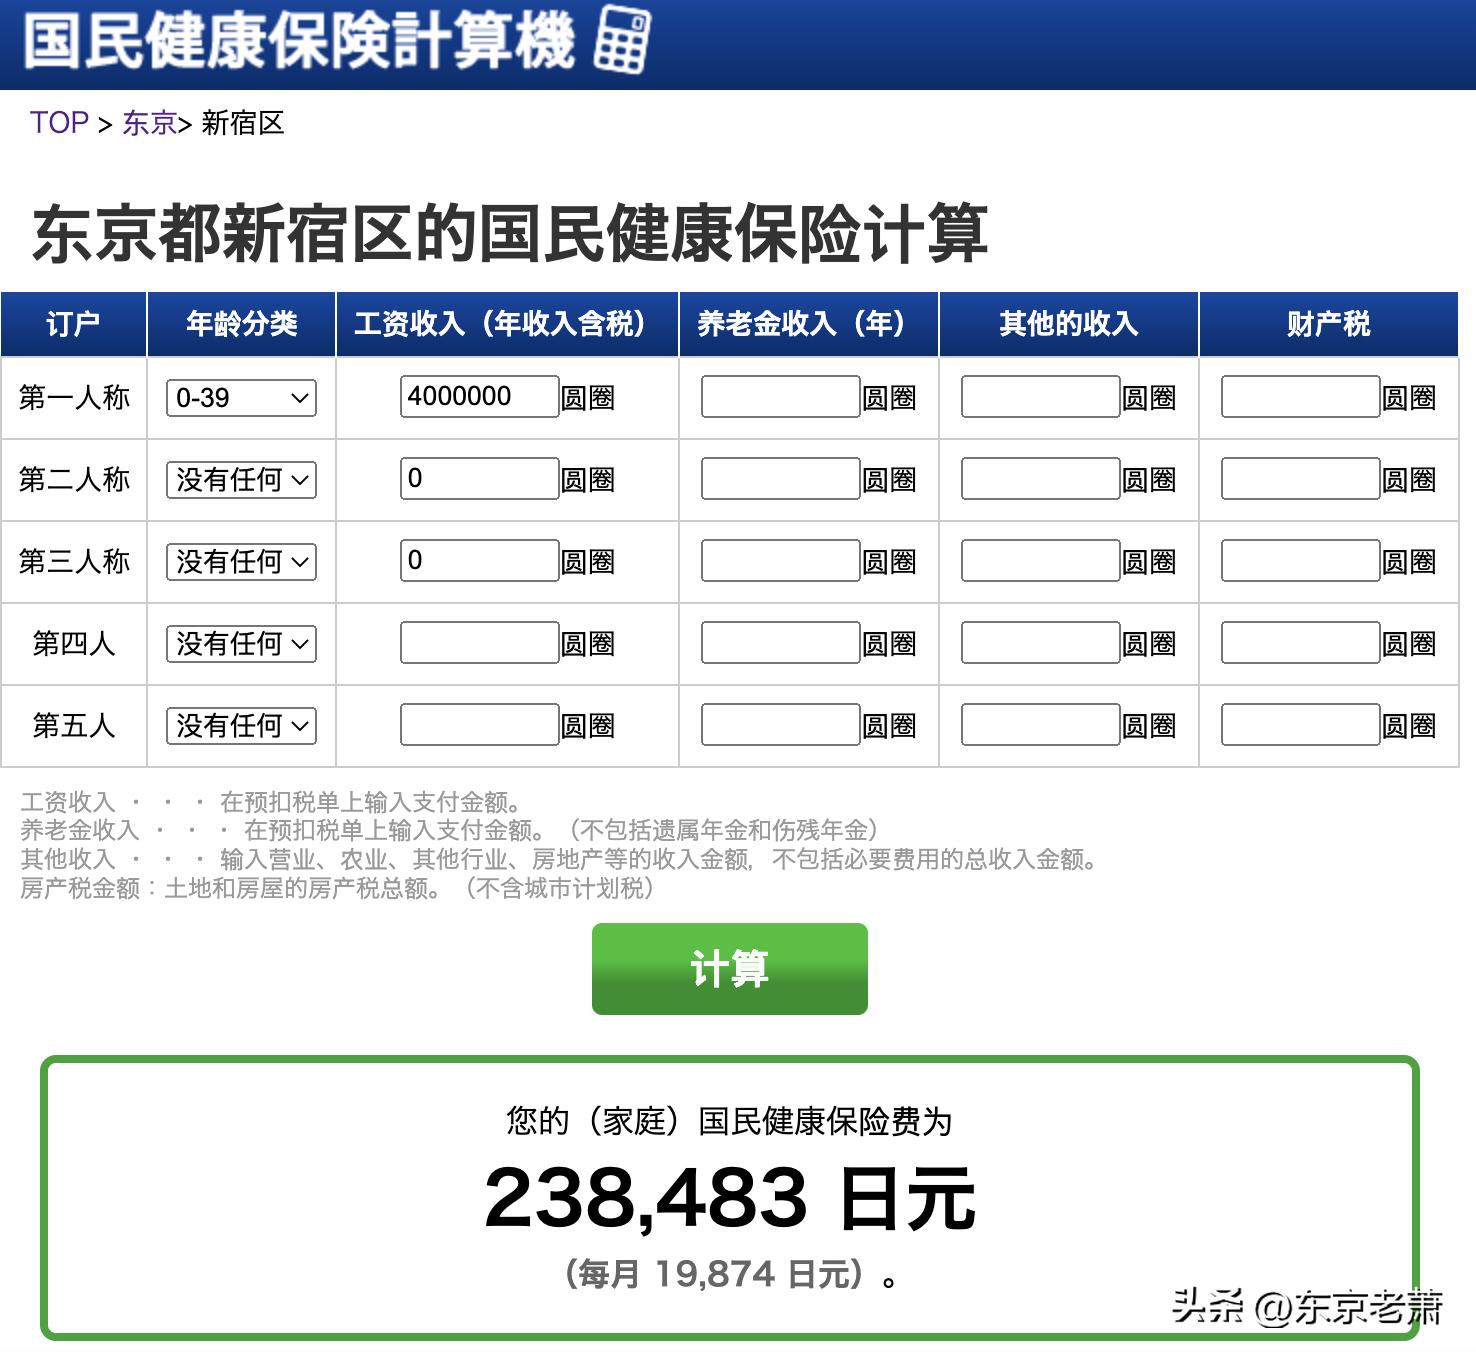Open the 没有任何 dropdown for 第二人称
This screenshot has width=1476, height=1358.
point(239,480)
